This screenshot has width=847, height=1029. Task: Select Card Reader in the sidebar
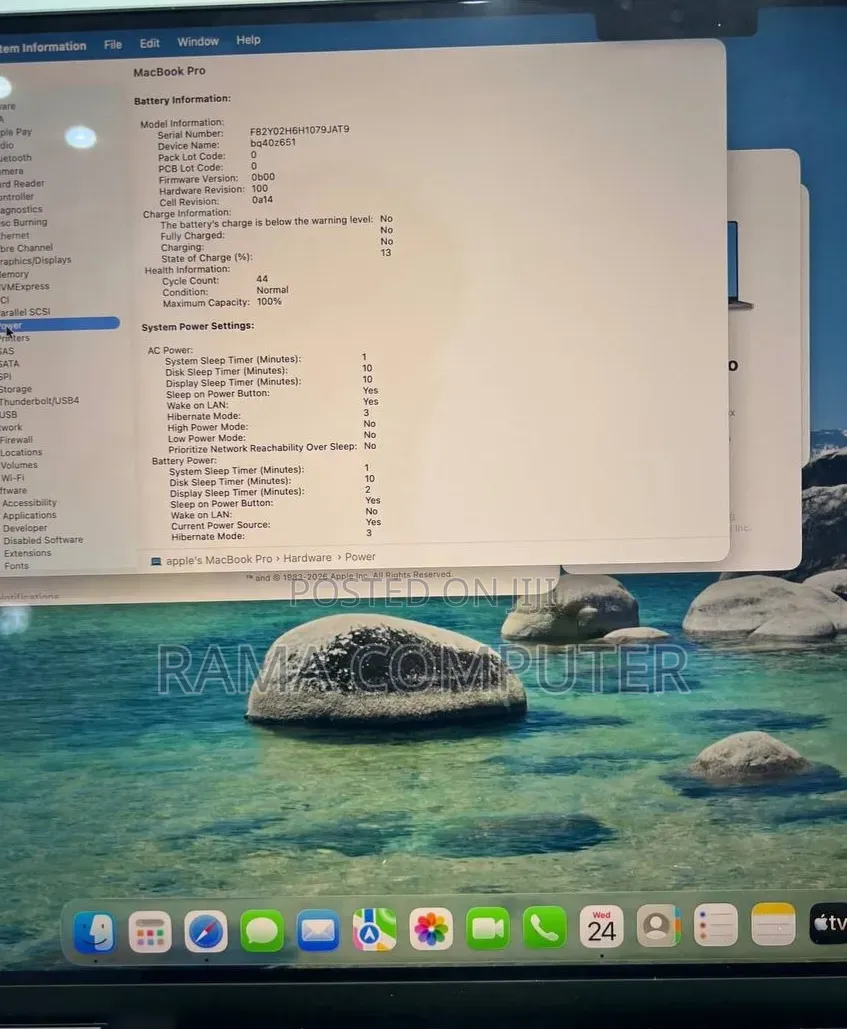point(22,184)
